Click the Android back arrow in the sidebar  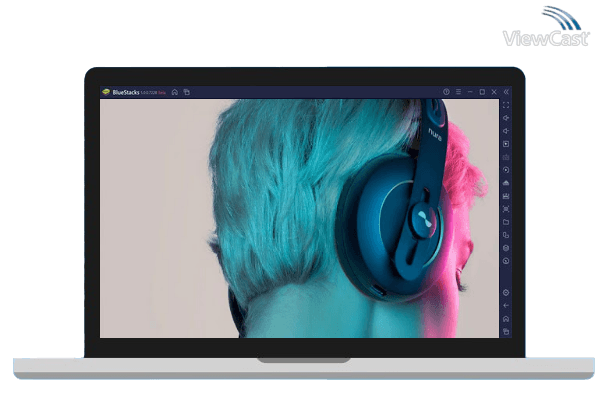pyautogui.click(x=506, y=305)
